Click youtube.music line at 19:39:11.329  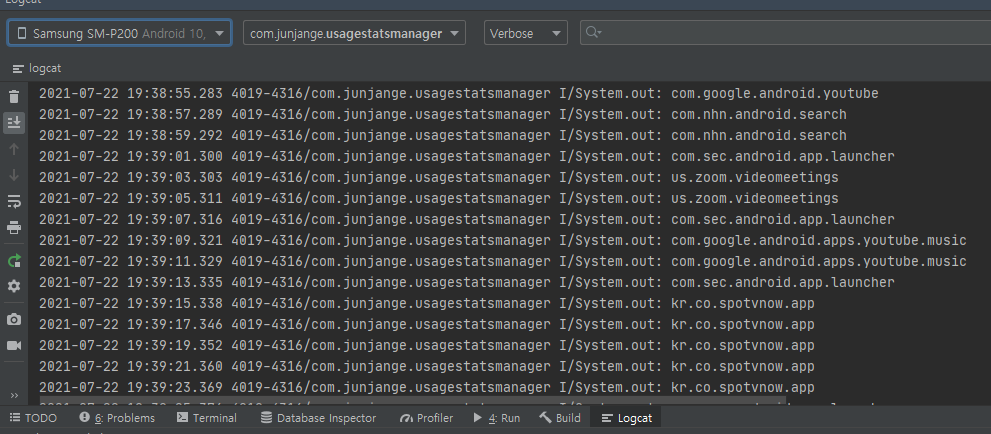[x=503, y=261]
